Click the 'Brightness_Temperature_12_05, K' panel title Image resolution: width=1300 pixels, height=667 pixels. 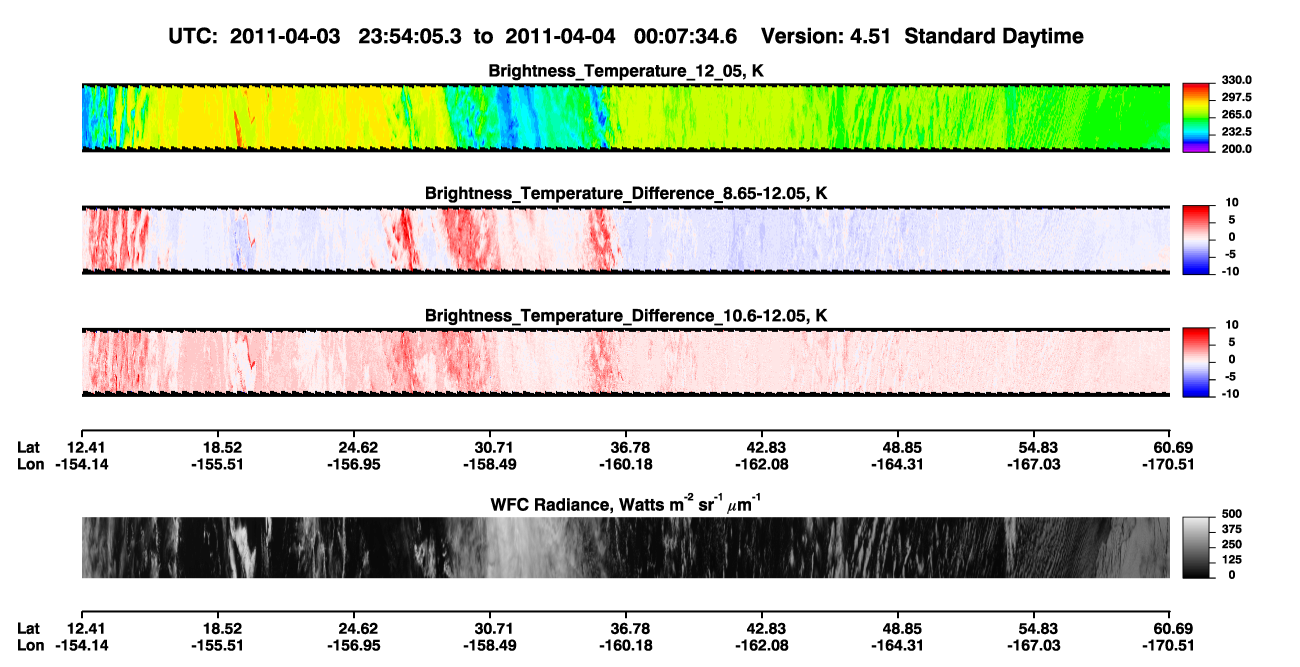click(626, 71)
